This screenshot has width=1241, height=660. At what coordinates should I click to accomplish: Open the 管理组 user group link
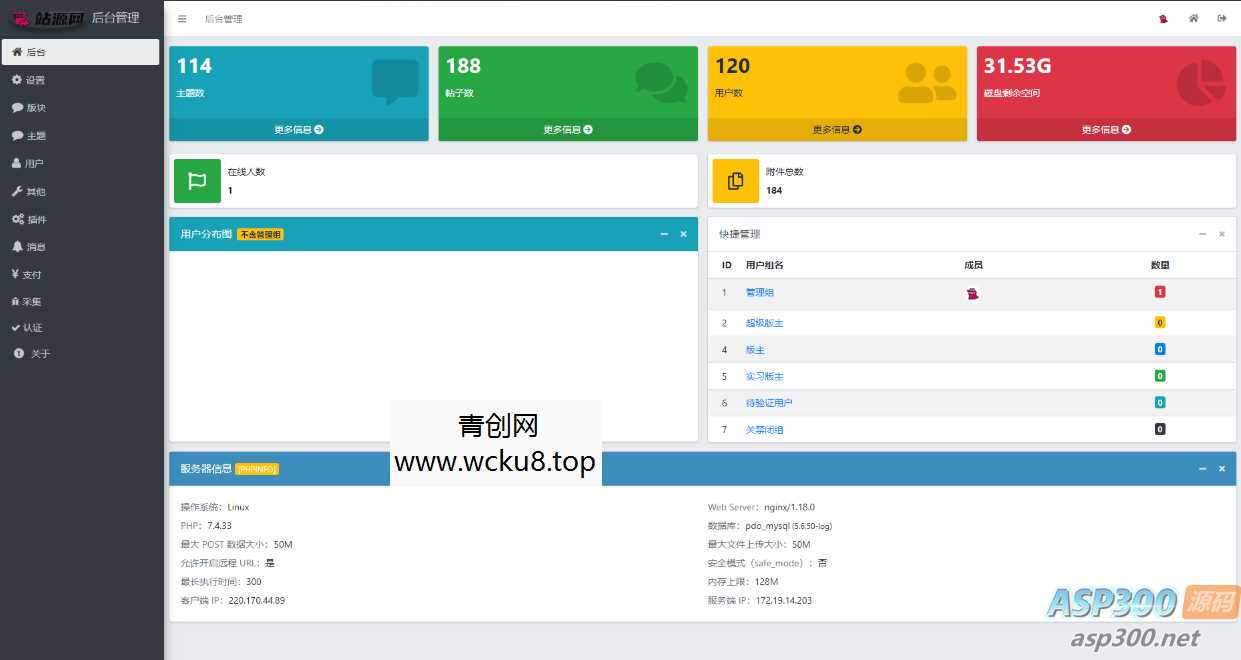759,293
